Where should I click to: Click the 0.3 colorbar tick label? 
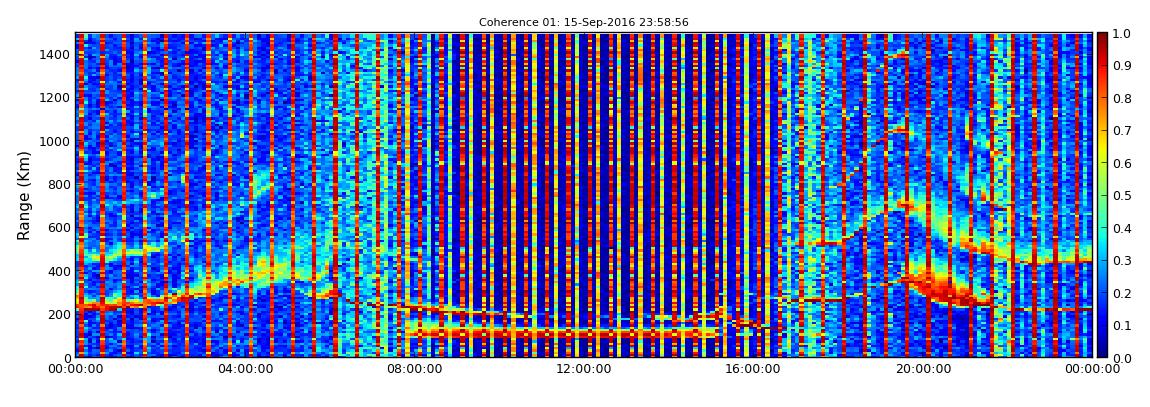1123,260
